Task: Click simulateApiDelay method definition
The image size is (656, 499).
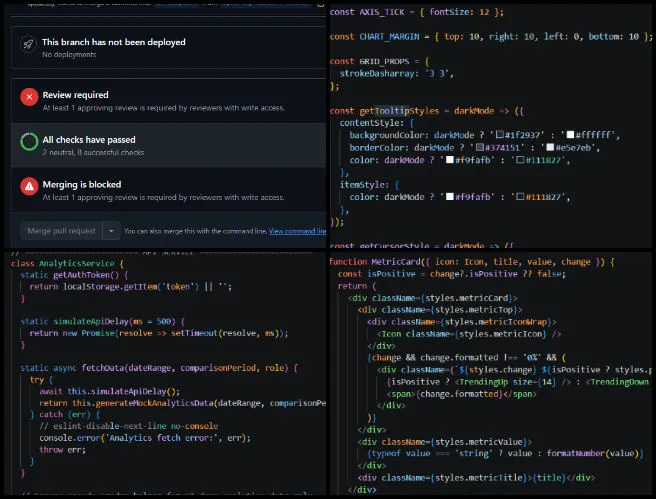Action: pos(91,322)
